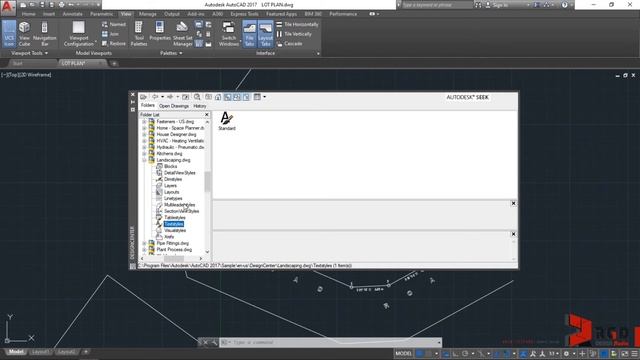Click the Back arrow in DesignCenter
Image resolution: width=640 pixels, height=360 pixels.
155,97
